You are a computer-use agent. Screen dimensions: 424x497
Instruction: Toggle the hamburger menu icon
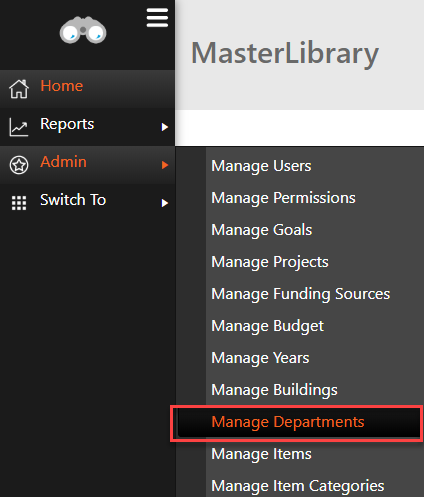tap(157, 18)
